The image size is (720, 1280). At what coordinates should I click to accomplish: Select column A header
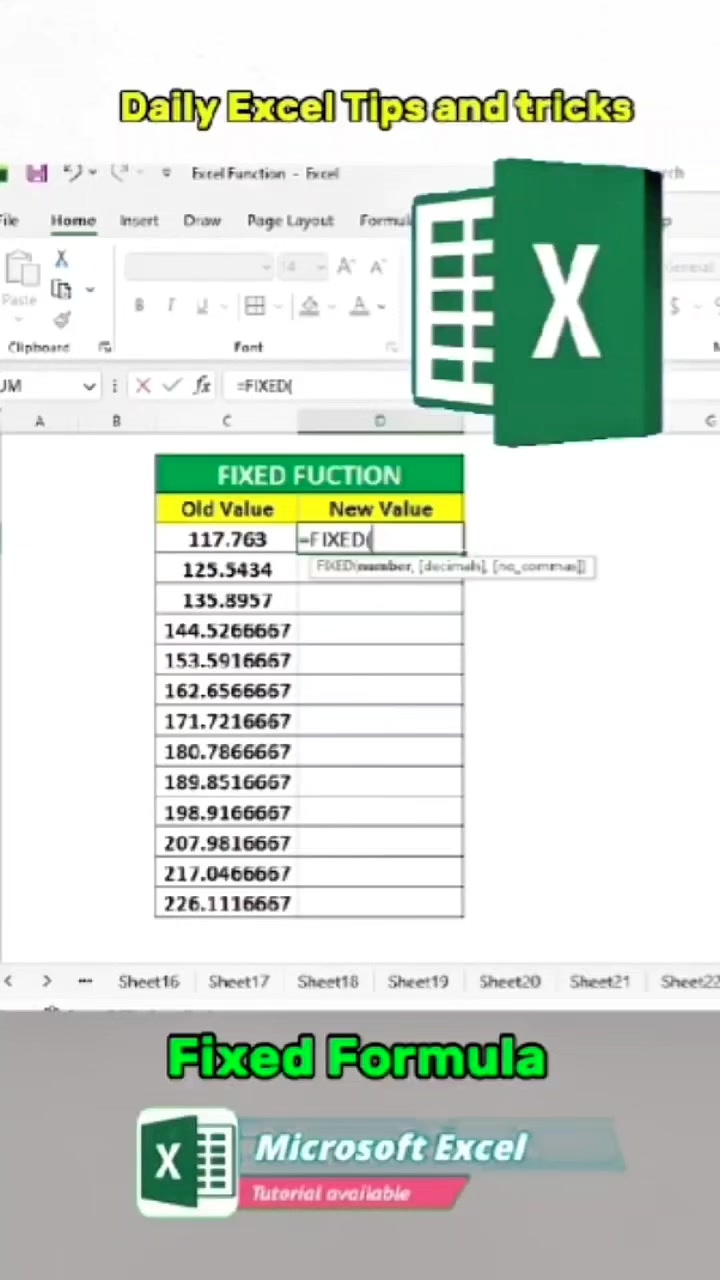click(x=40, y=421)
